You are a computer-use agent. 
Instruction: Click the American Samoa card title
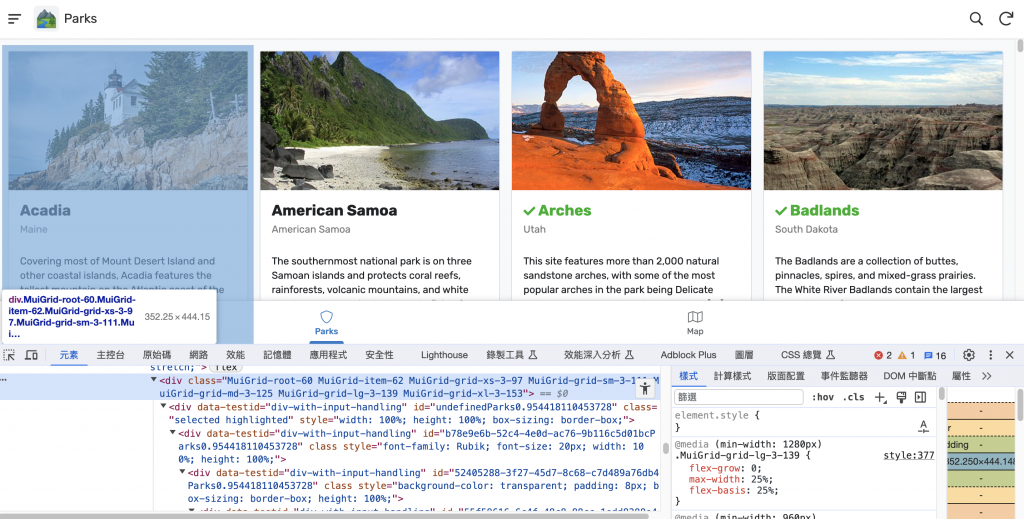click(x=334, y=210)
